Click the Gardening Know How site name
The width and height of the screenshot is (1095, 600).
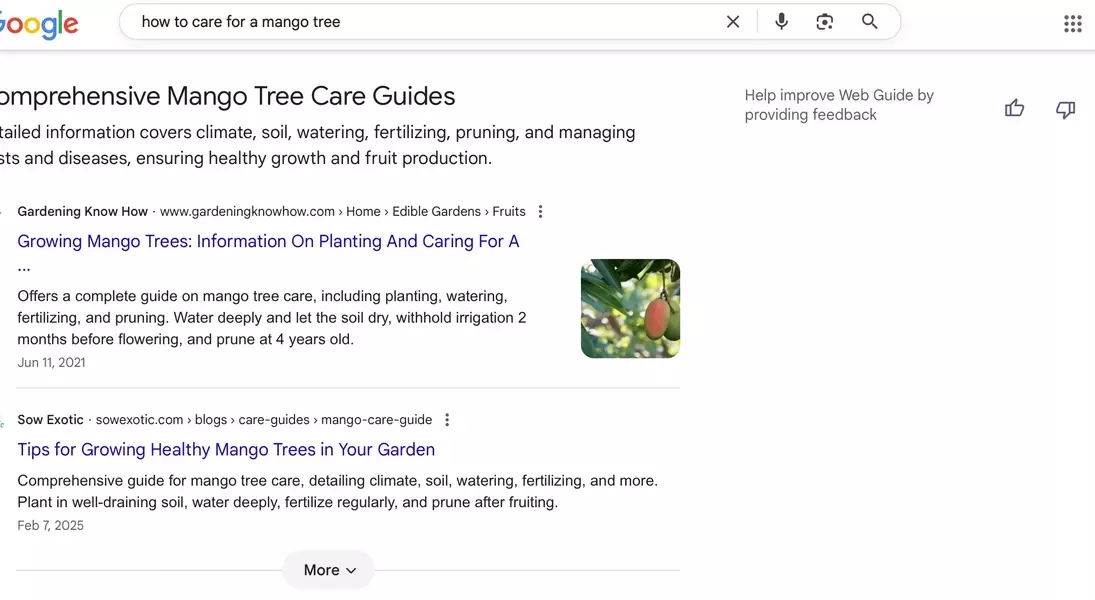point(82,212)
